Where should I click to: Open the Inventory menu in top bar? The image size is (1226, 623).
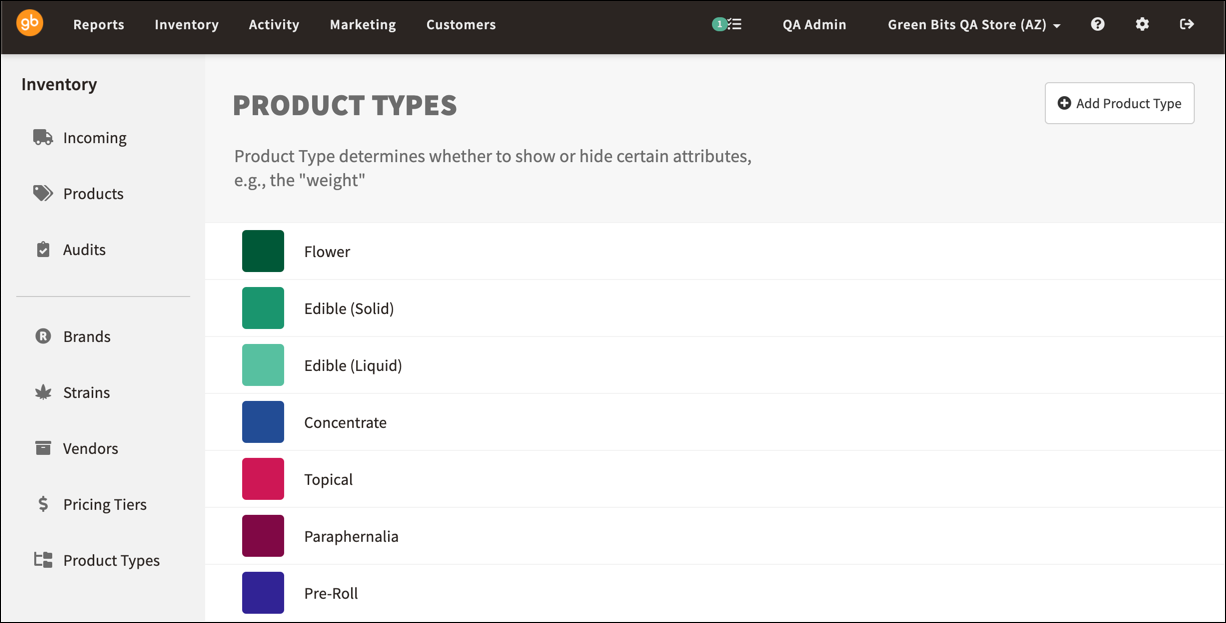pos(187,25)
